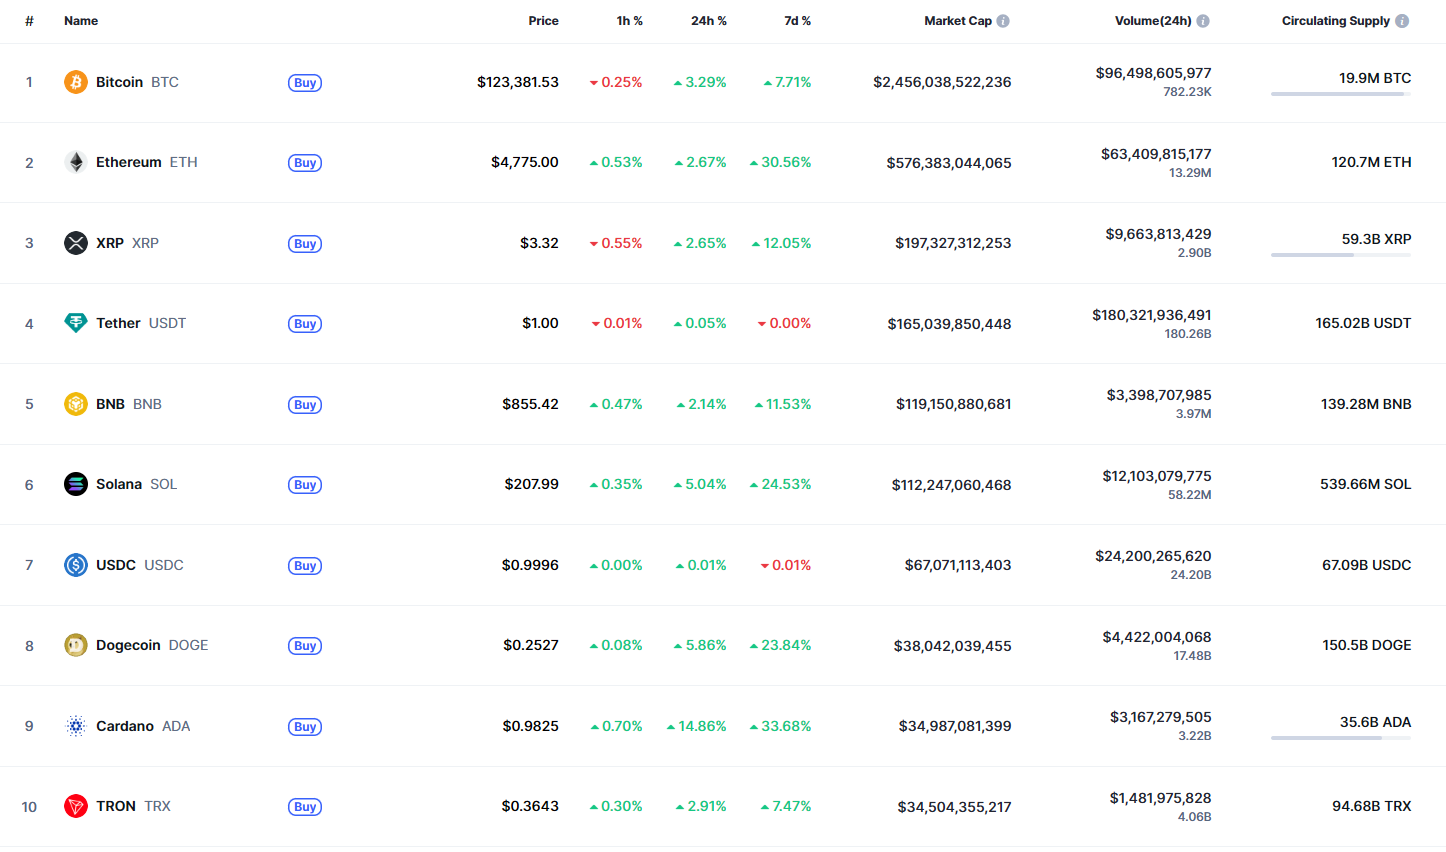Open the Dogecoin DOGE name link

coord(152,645)
